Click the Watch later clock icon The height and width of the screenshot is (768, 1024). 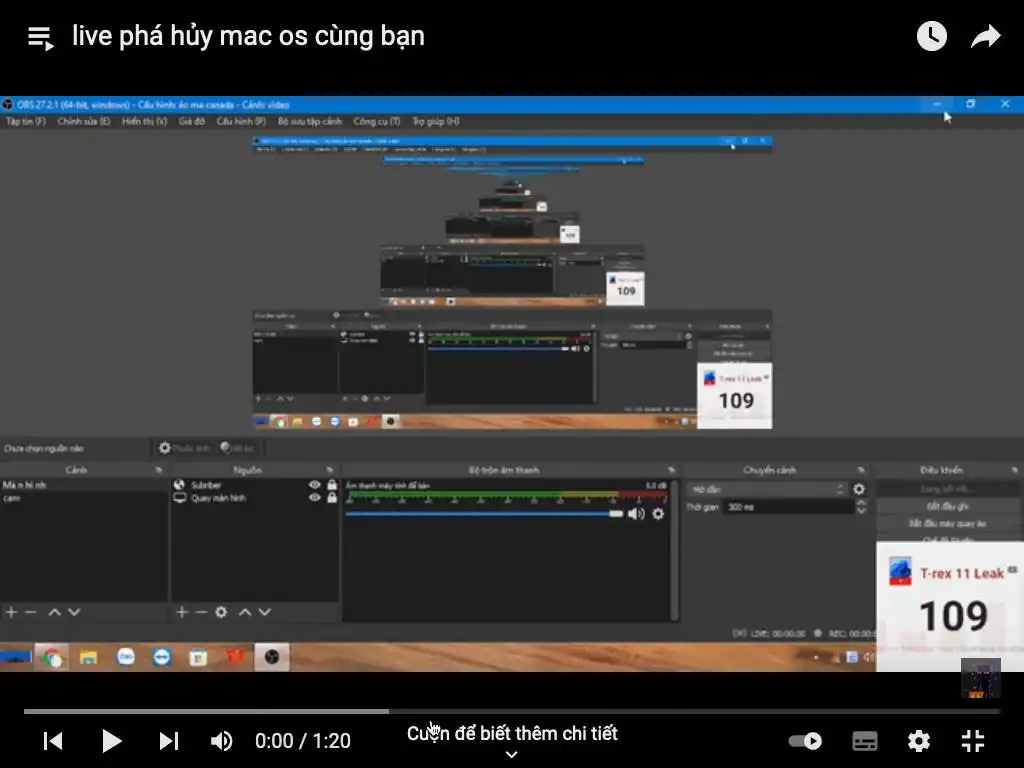931,36
